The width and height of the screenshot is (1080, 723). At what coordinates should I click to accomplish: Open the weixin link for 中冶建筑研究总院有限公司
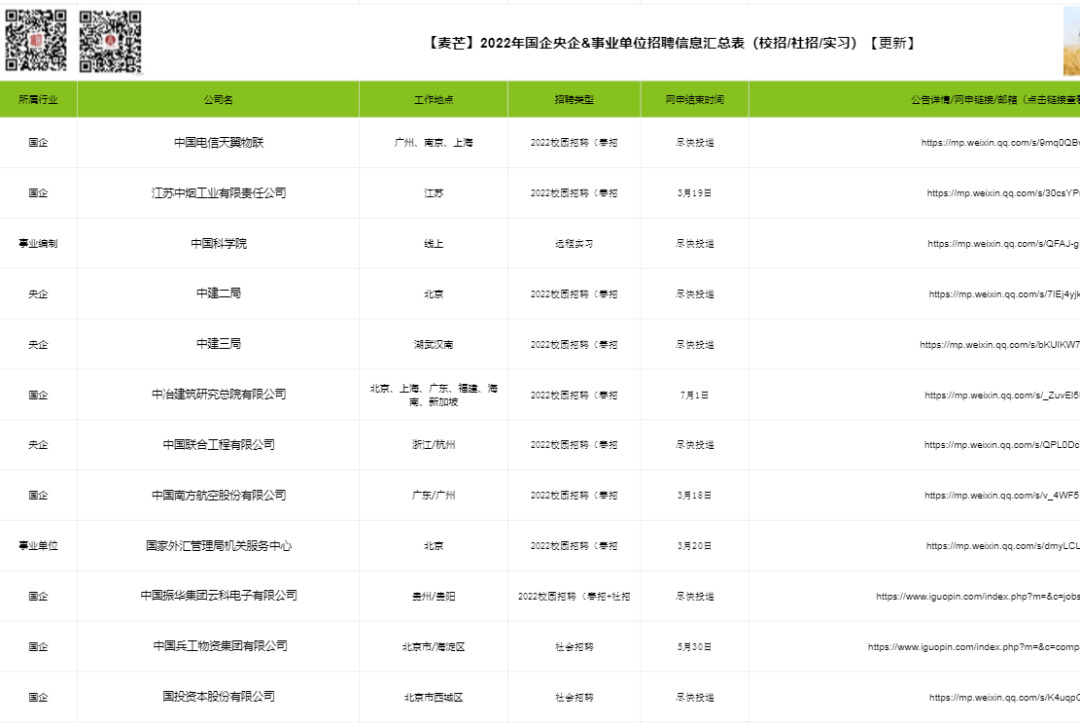(x=1002, y=395)
